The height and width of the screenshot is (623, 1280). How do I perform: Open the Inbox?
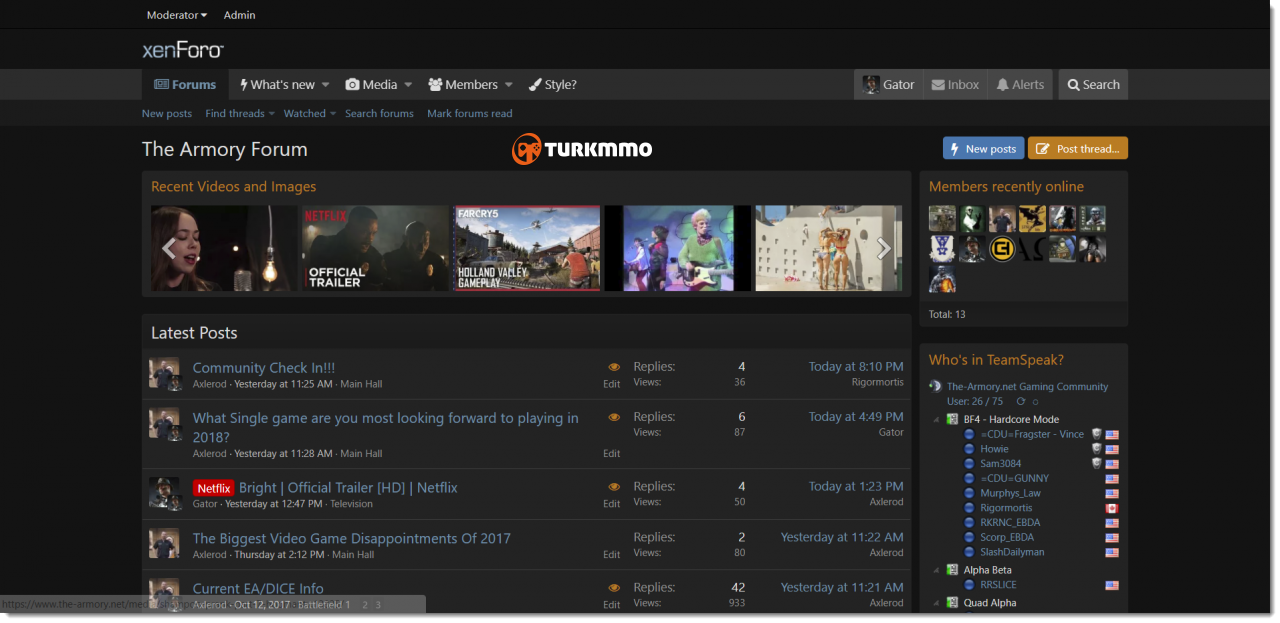[x=955, y=85]
